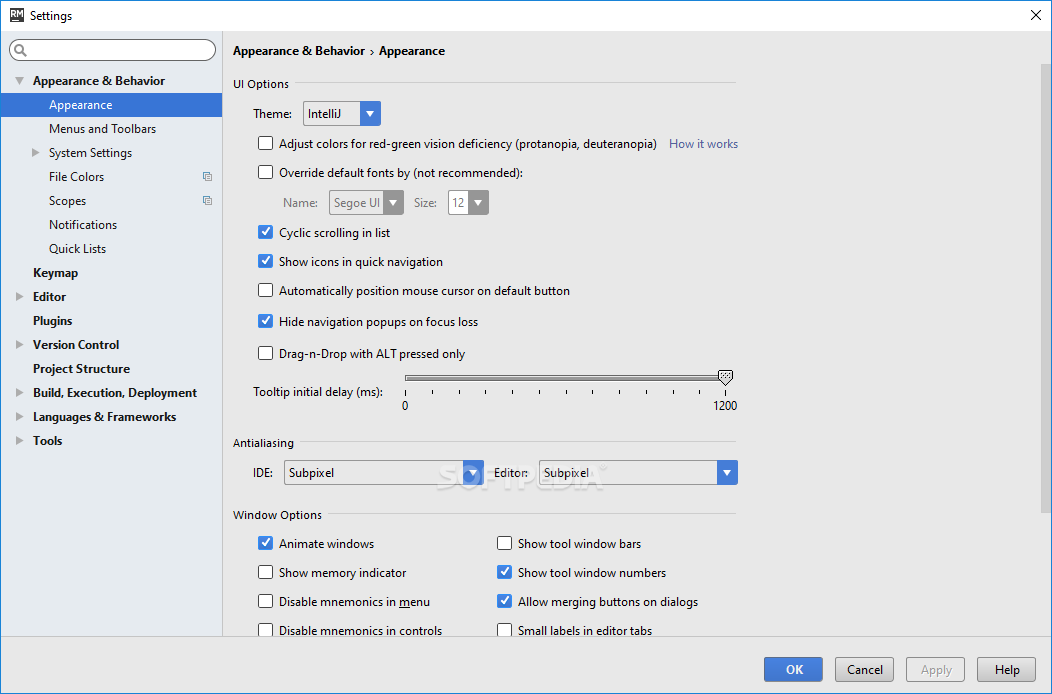Click Appearance & Behavior in the breadcrumb
Image resolution: width=1052 pixels, height=694 pixels.
pos(299,51)
